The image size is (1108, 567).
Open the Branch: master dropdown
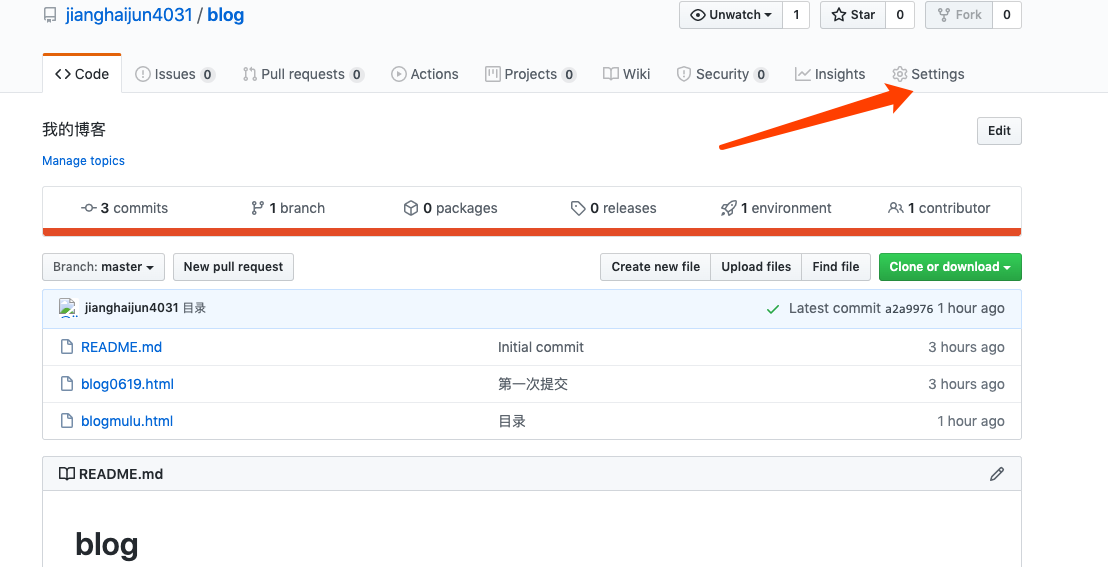pos(103,267)
